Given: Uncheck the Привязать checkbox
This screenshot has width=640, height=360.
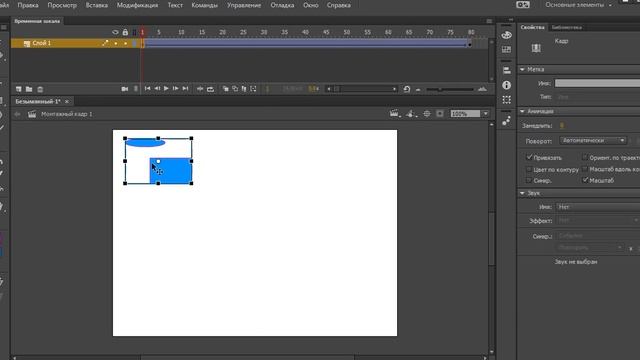Looking at the screenshot, I should (x=529, y=157).
